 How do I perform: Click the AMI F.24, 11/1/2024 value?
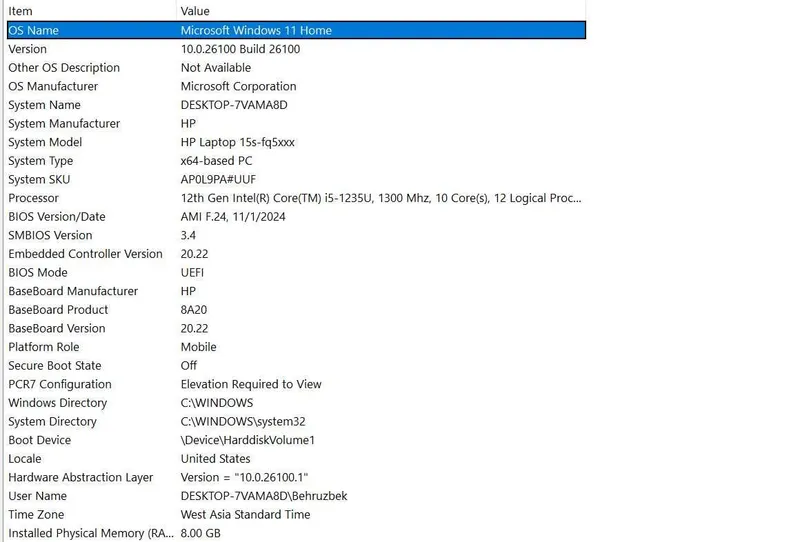233,216
